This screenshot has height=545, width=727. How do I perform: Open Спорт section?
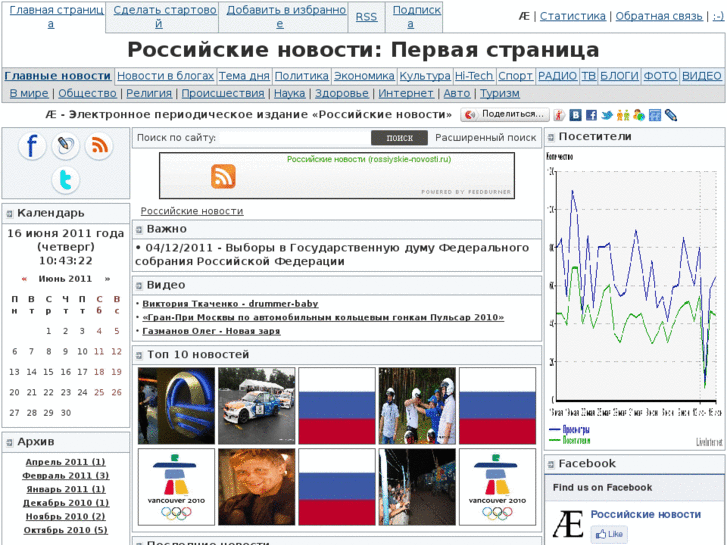coord(515,76)
